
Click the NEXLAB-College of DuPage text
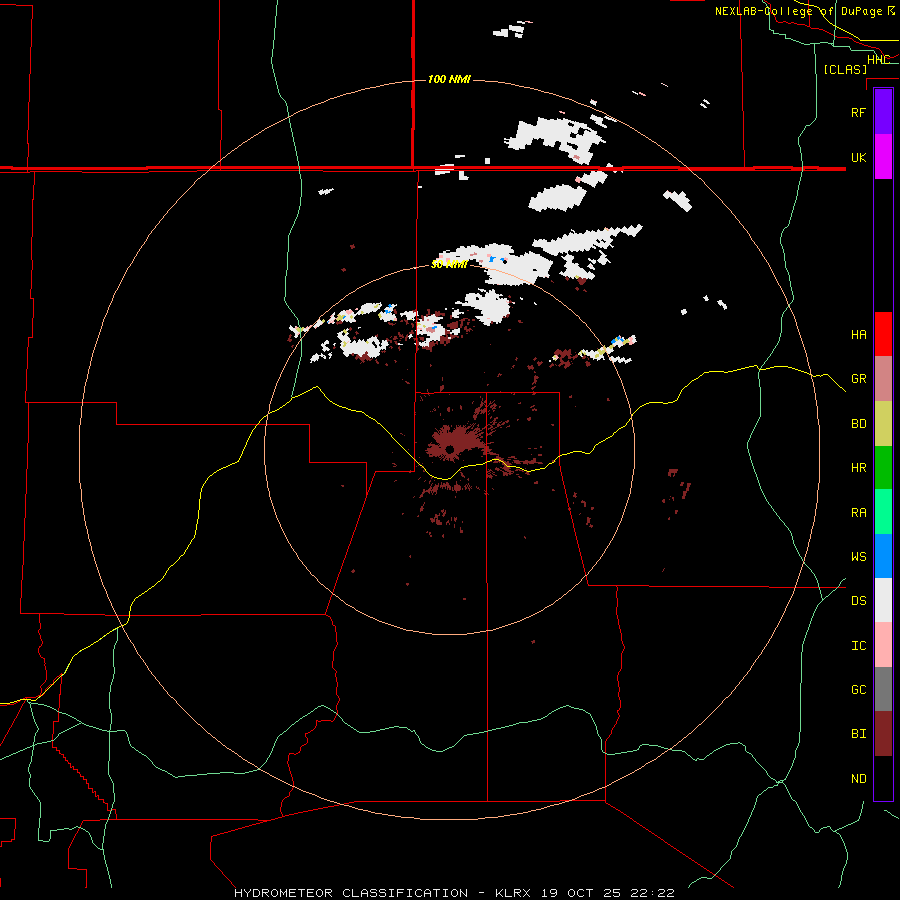798,11
